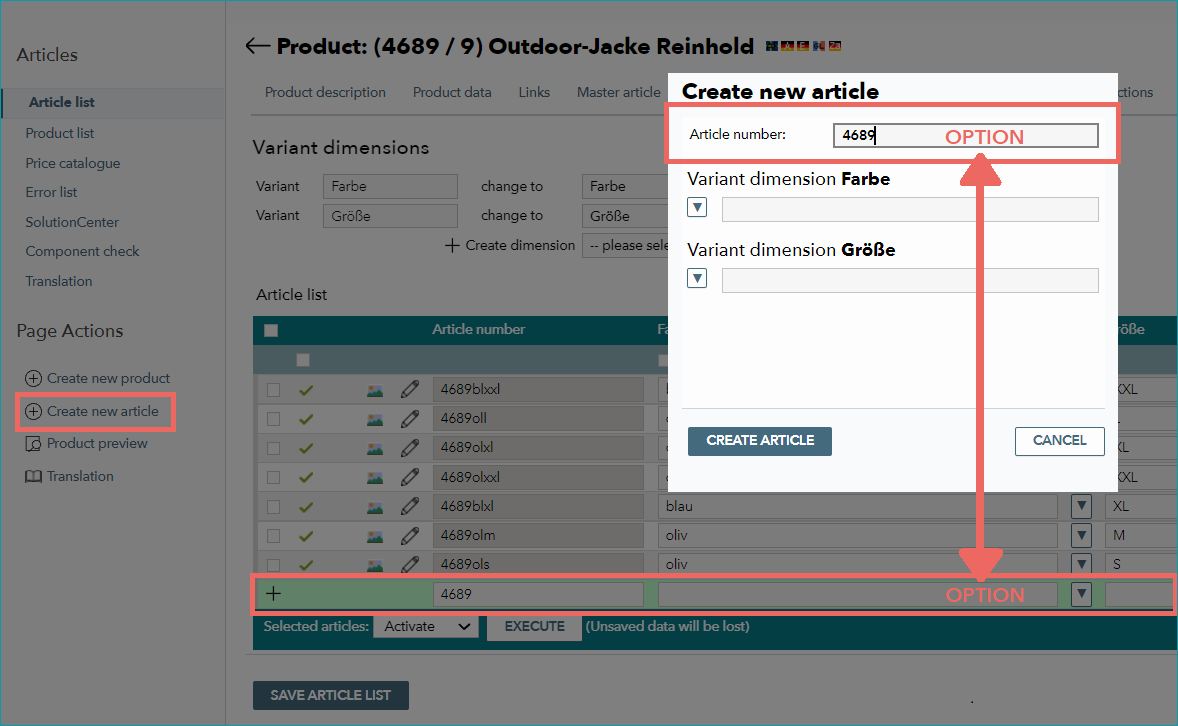Image resolution: width=1178 pixels, height=726 pixels.
Task: Switch to the Links tab
Action: [x=534, y=92]
